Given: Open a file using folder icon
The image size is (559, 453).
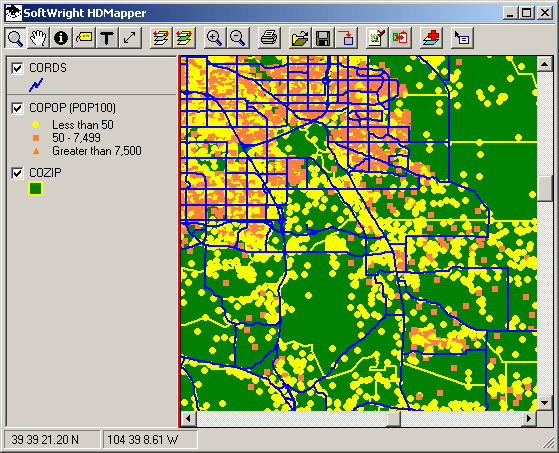Looking at the screenshot, I should click(300, 38).
